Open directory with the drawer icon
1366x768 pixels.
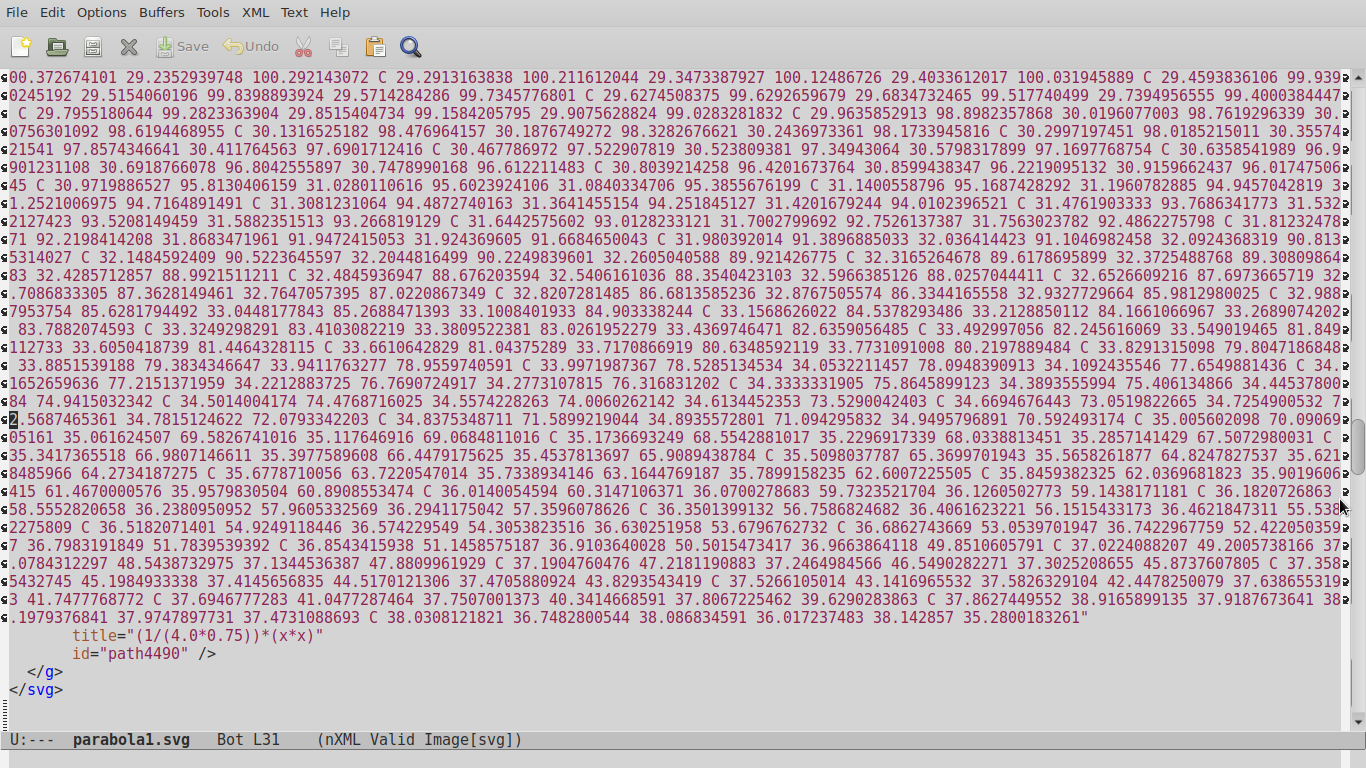coord(93,47)
